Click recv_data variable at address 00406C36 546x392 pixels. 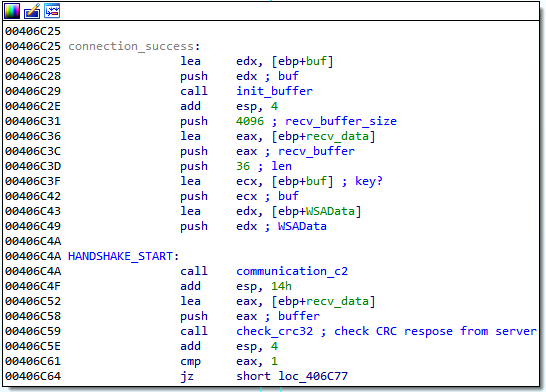337,136
